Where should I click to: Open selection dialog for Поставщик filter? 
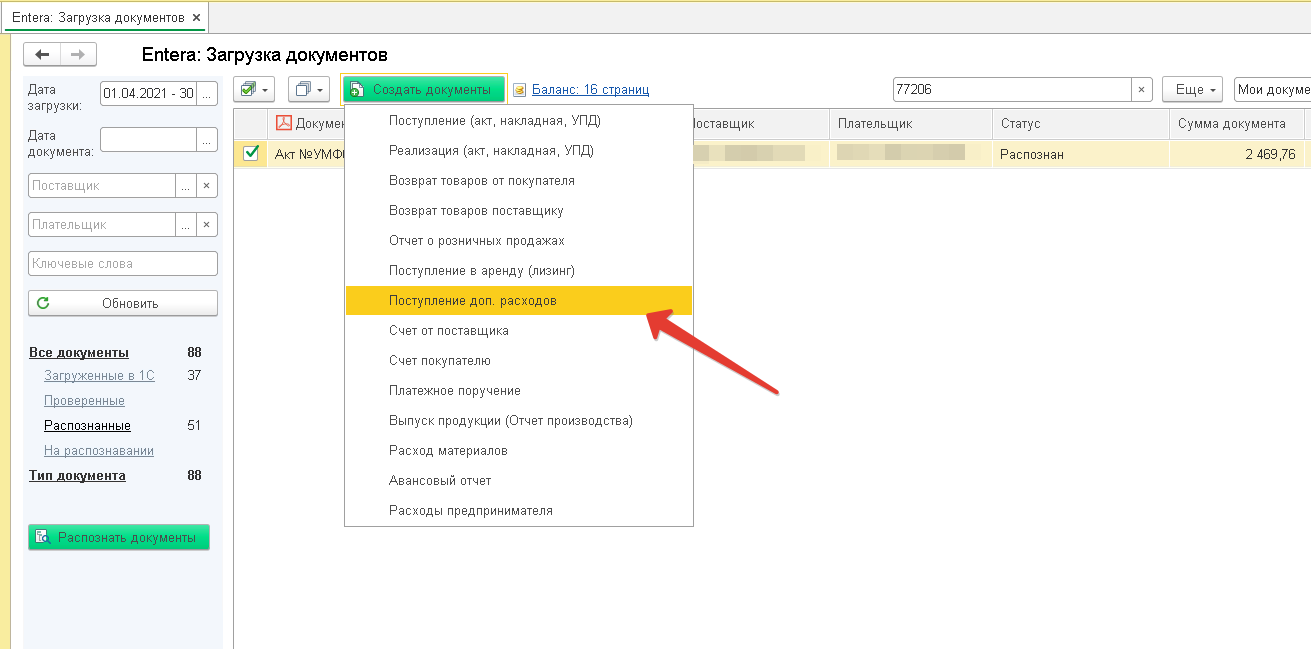(186, 186)
